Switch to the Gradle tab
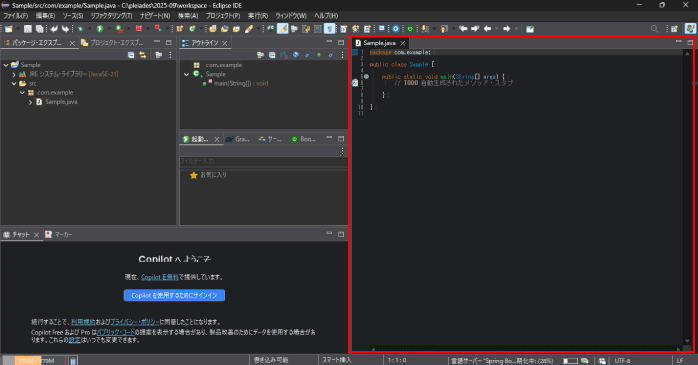The width and height of the screenshot is (698, 365). click(x=237, y=139)
